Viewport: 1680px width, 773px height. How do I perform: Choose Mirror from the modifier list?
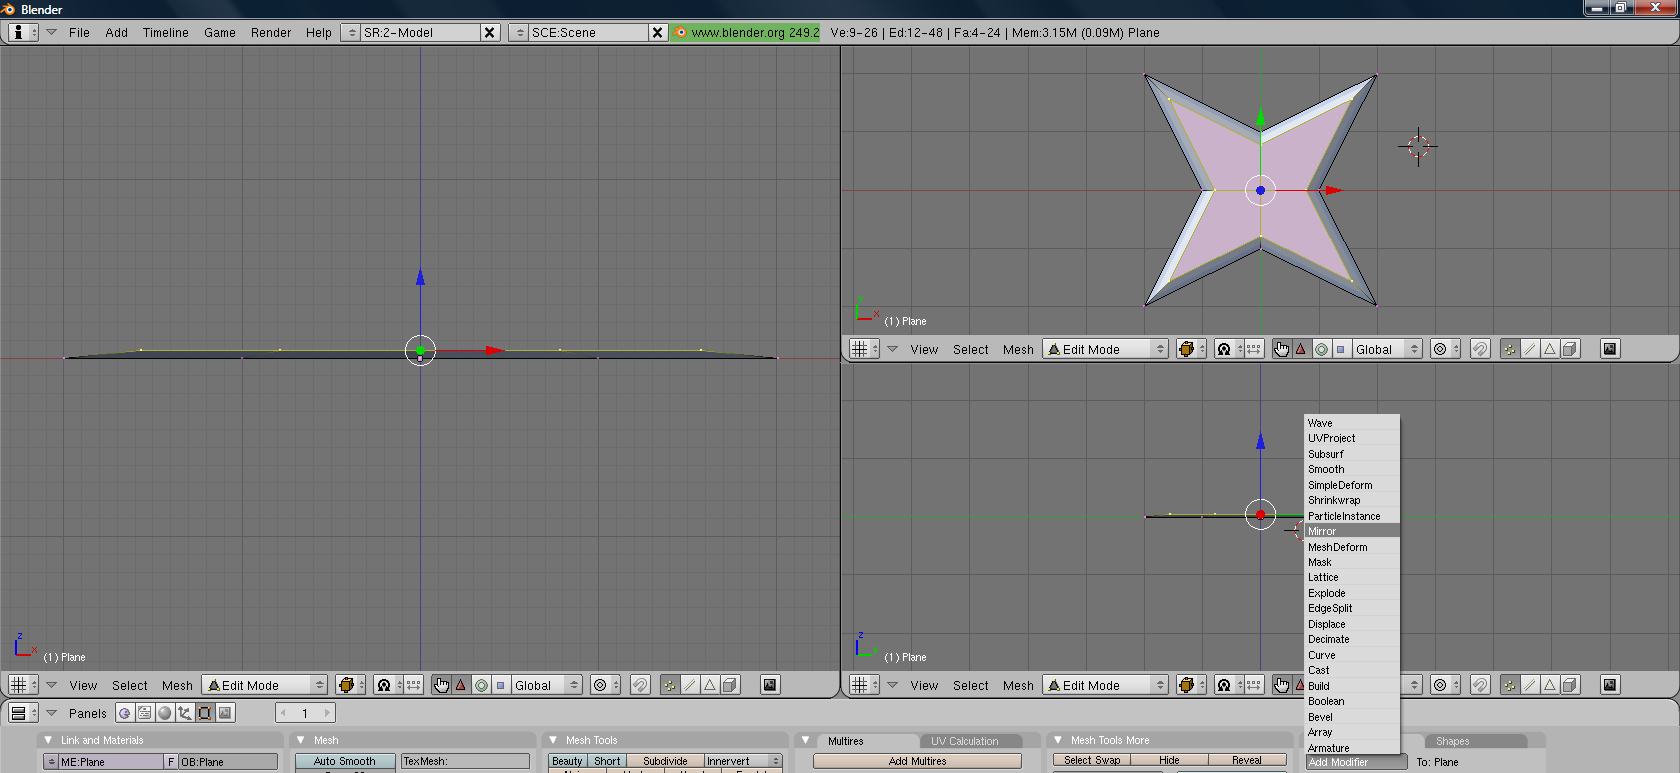coord(1352,531)
